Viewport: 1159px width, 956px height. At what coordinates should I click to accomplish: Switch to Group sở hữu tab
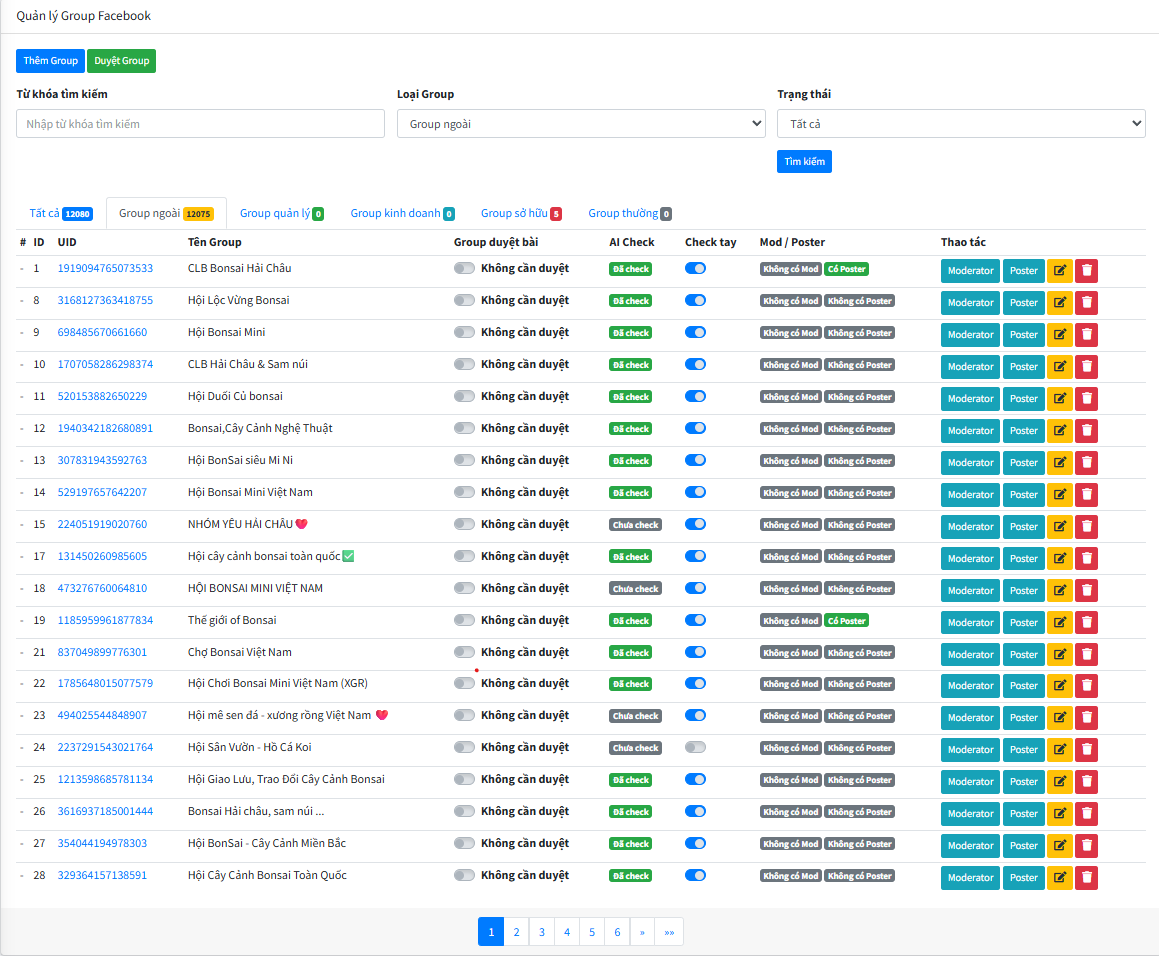point(521,213)
